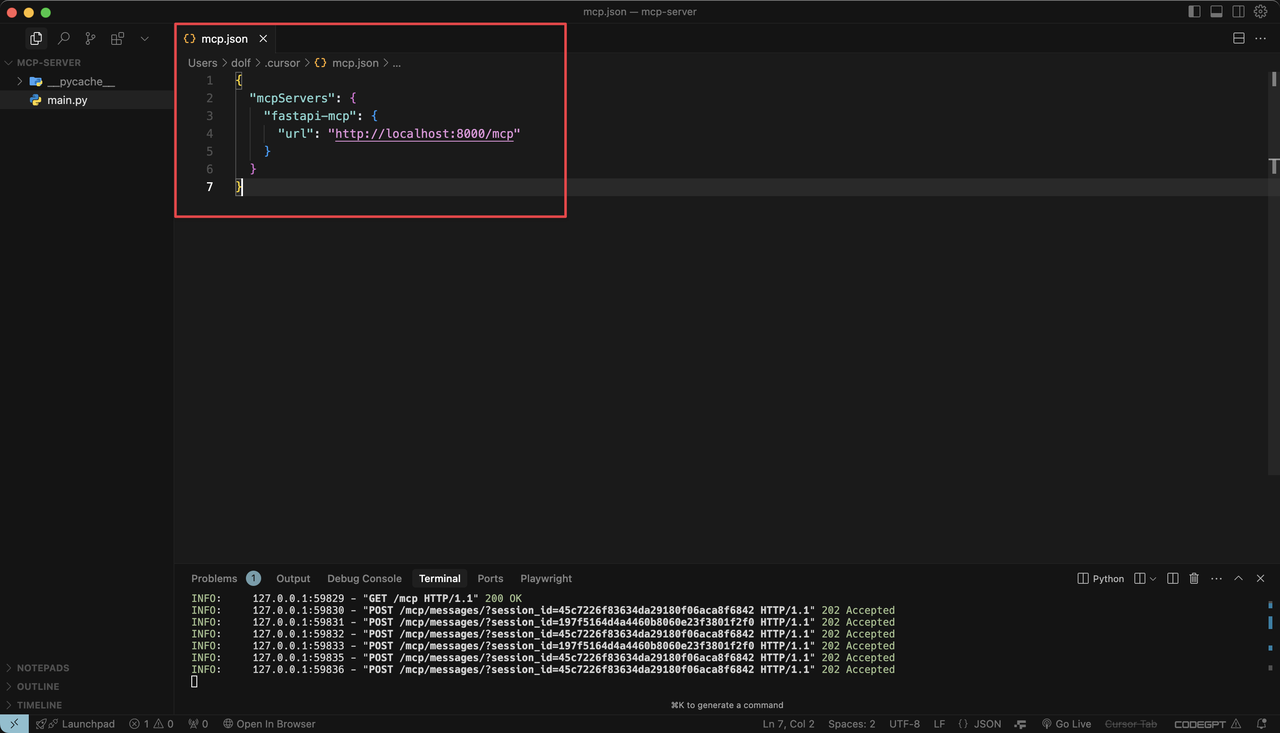The image size is (1280, 733).
Task: Change end of line LF setting
Action: point(940,723)
